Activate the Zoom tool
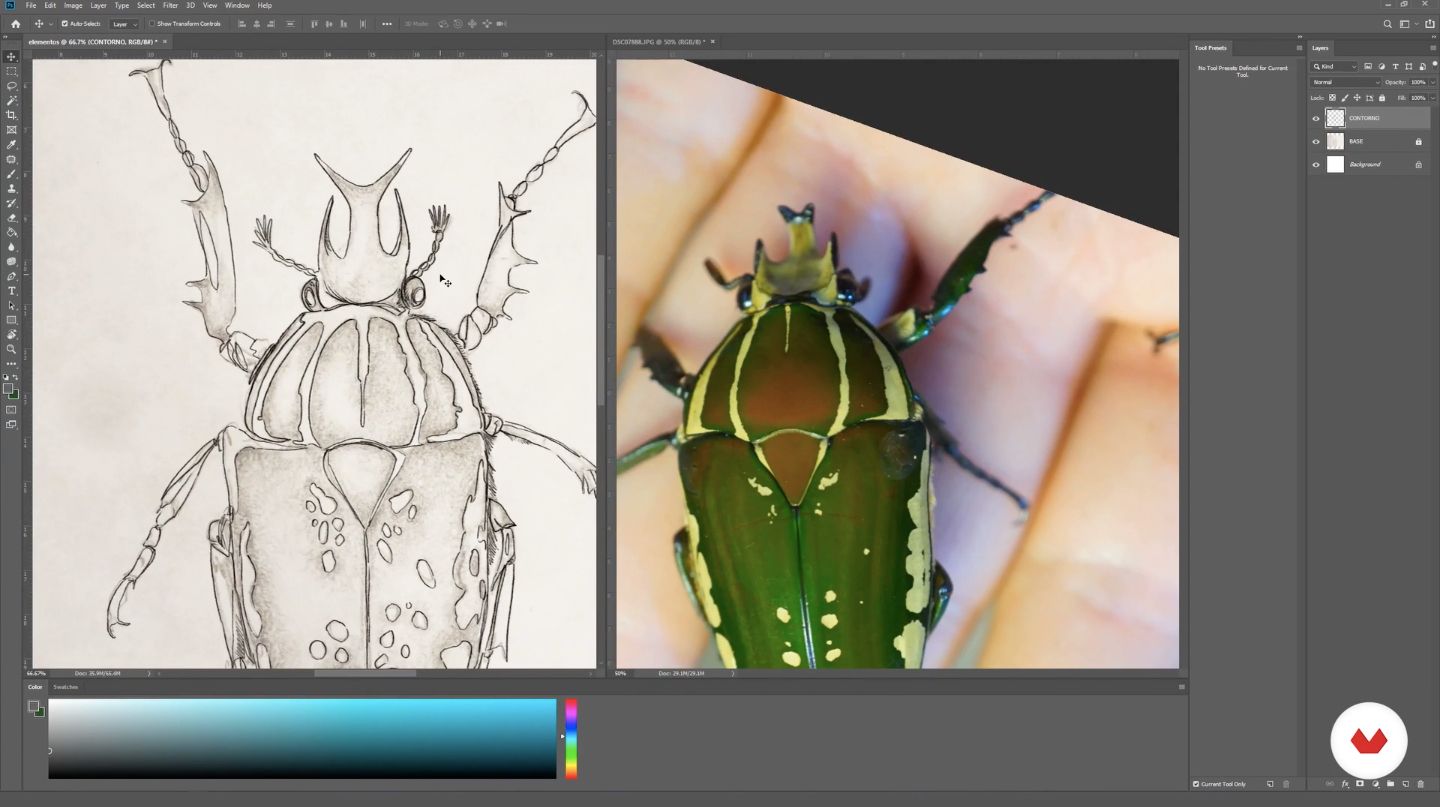 (x=12, y=349)
